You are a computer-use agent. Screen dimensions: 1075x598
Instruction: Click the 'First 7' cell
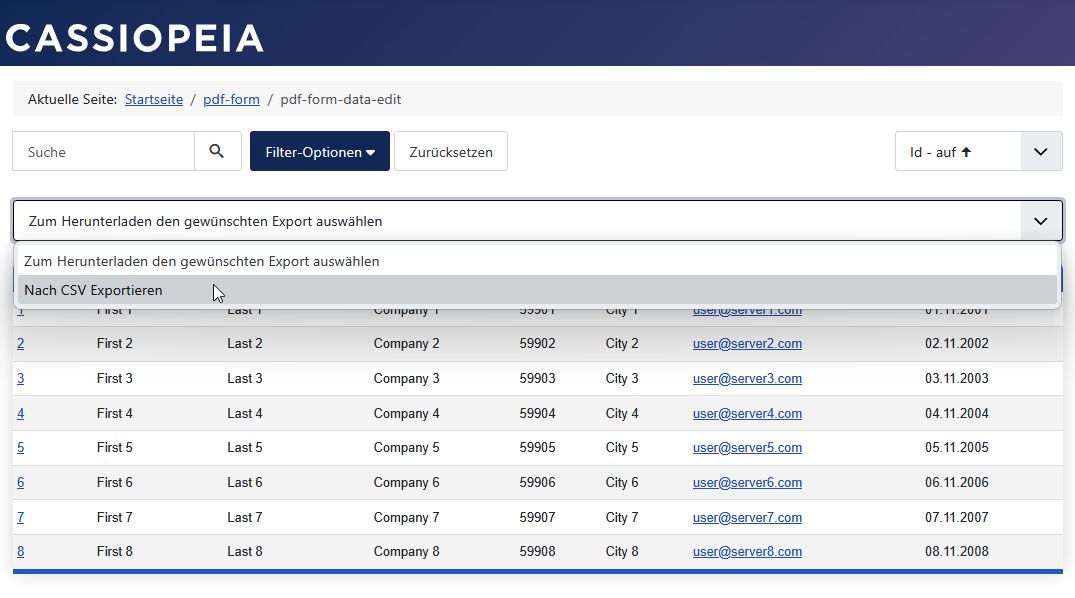click(x=114, y=518)
